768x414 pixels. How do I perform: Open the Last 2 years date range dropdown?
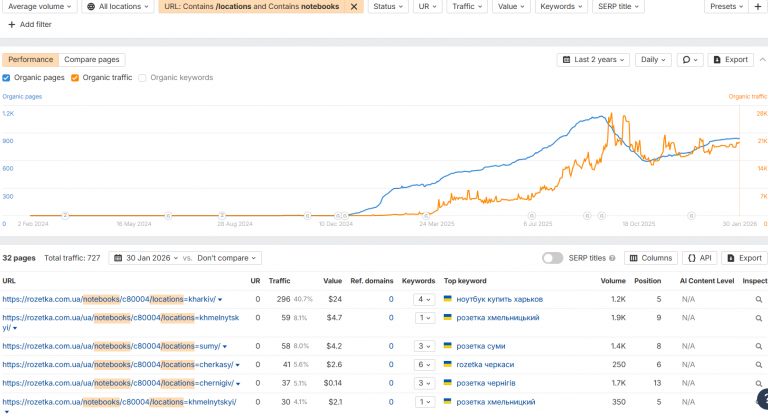[593, 60]
